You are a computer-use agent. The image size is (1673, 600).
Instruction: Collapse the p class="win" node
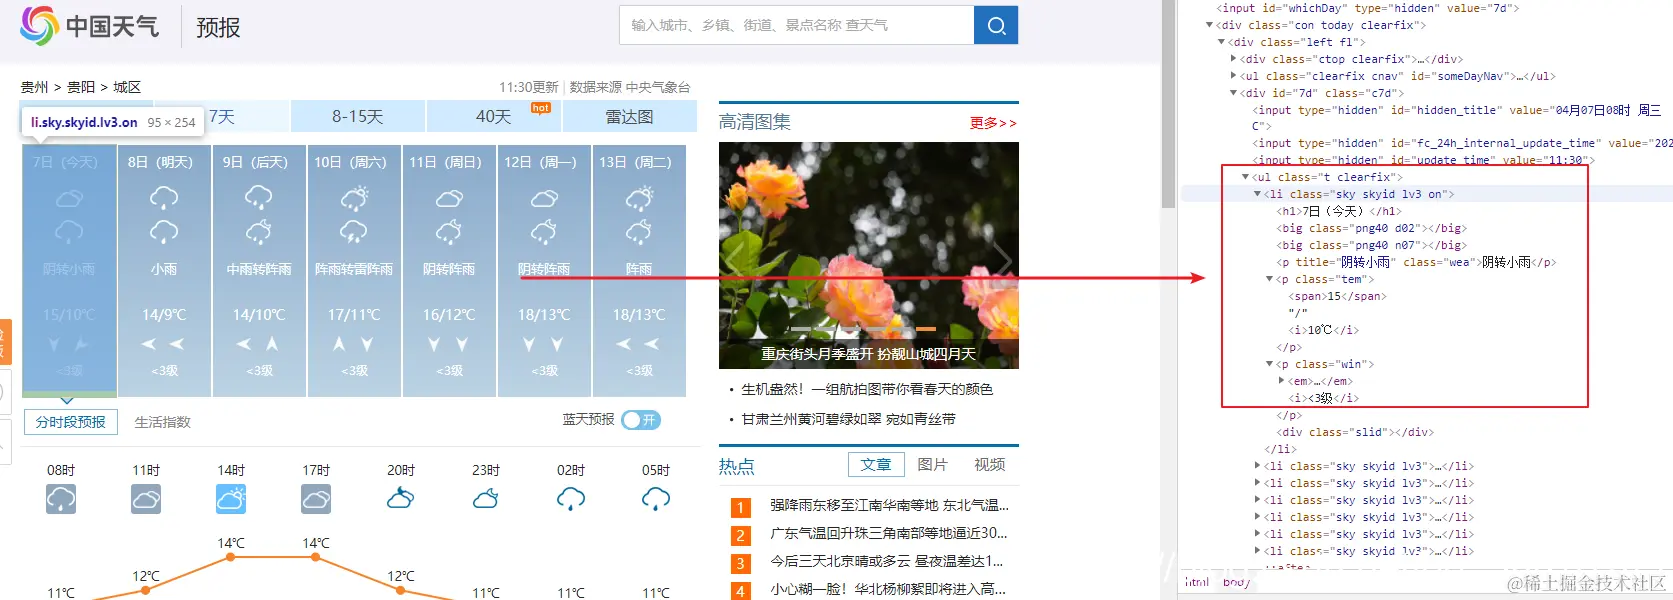[x=1270, y=364]
